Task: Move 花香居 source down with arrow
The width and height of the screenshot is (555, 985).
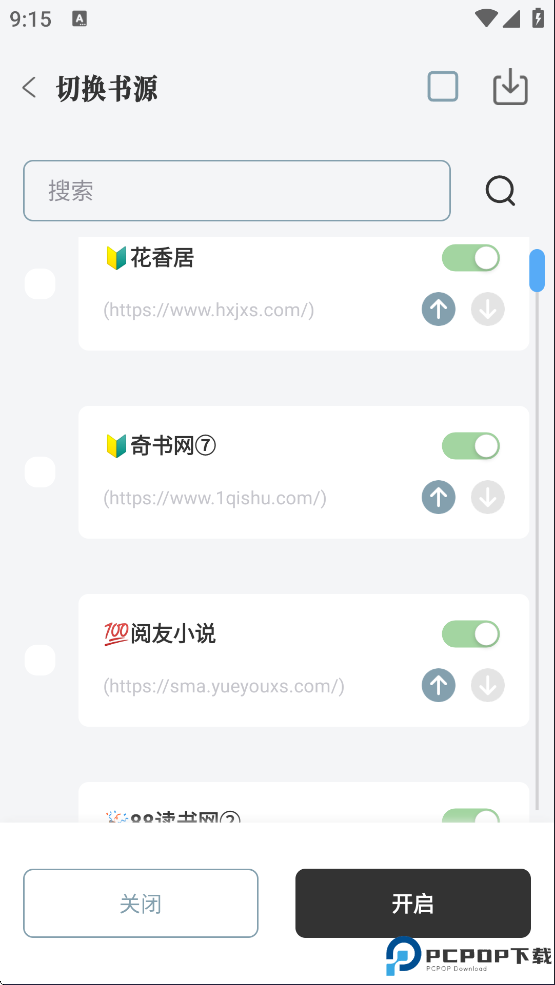Action: click(x=488, y=309)
